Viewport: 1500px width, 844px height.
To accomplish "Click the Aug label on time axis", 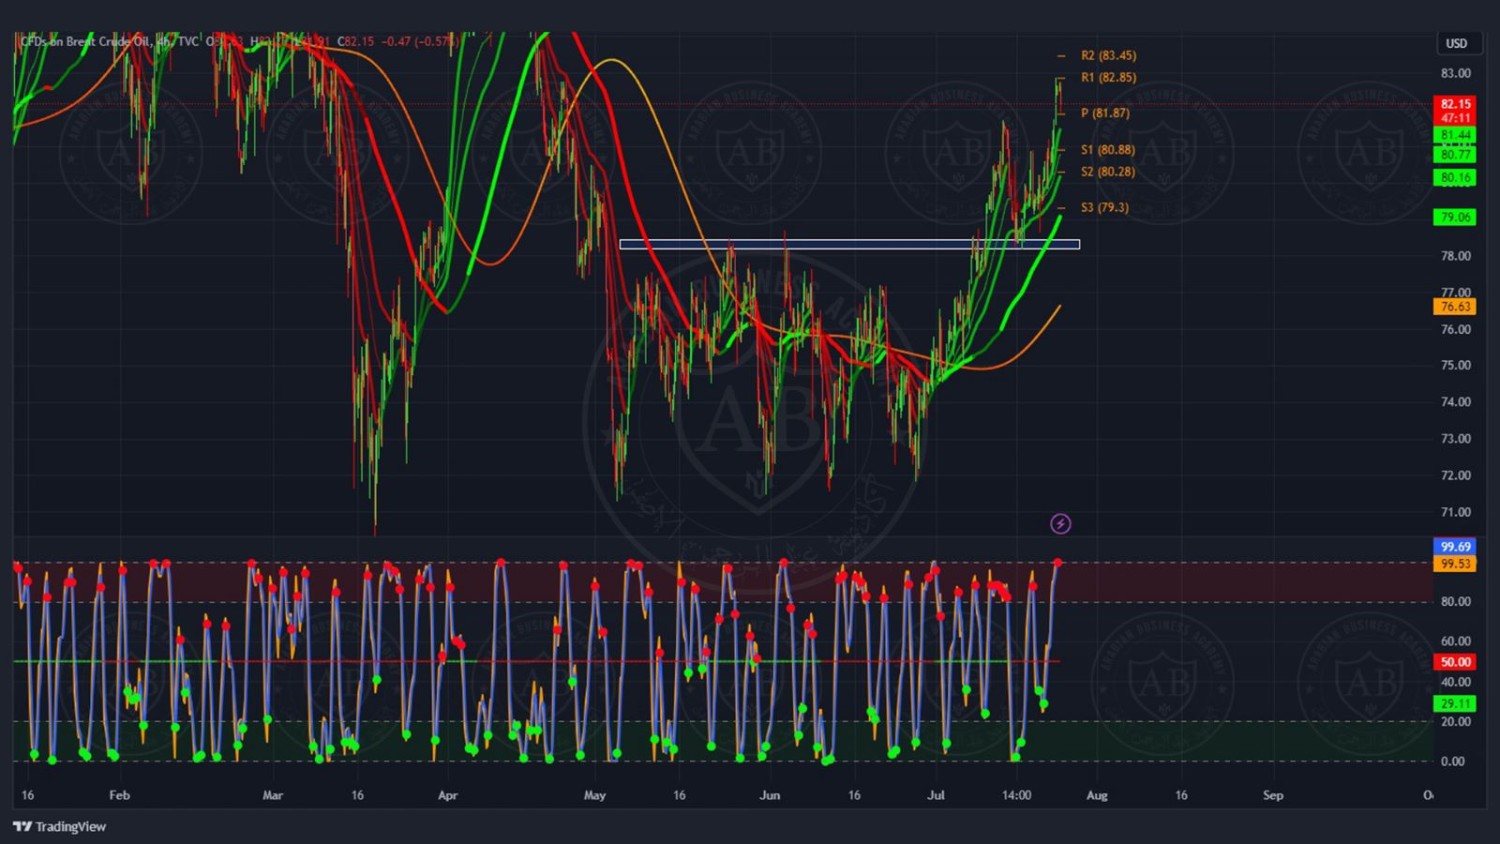I will (x=1096, y=795).
